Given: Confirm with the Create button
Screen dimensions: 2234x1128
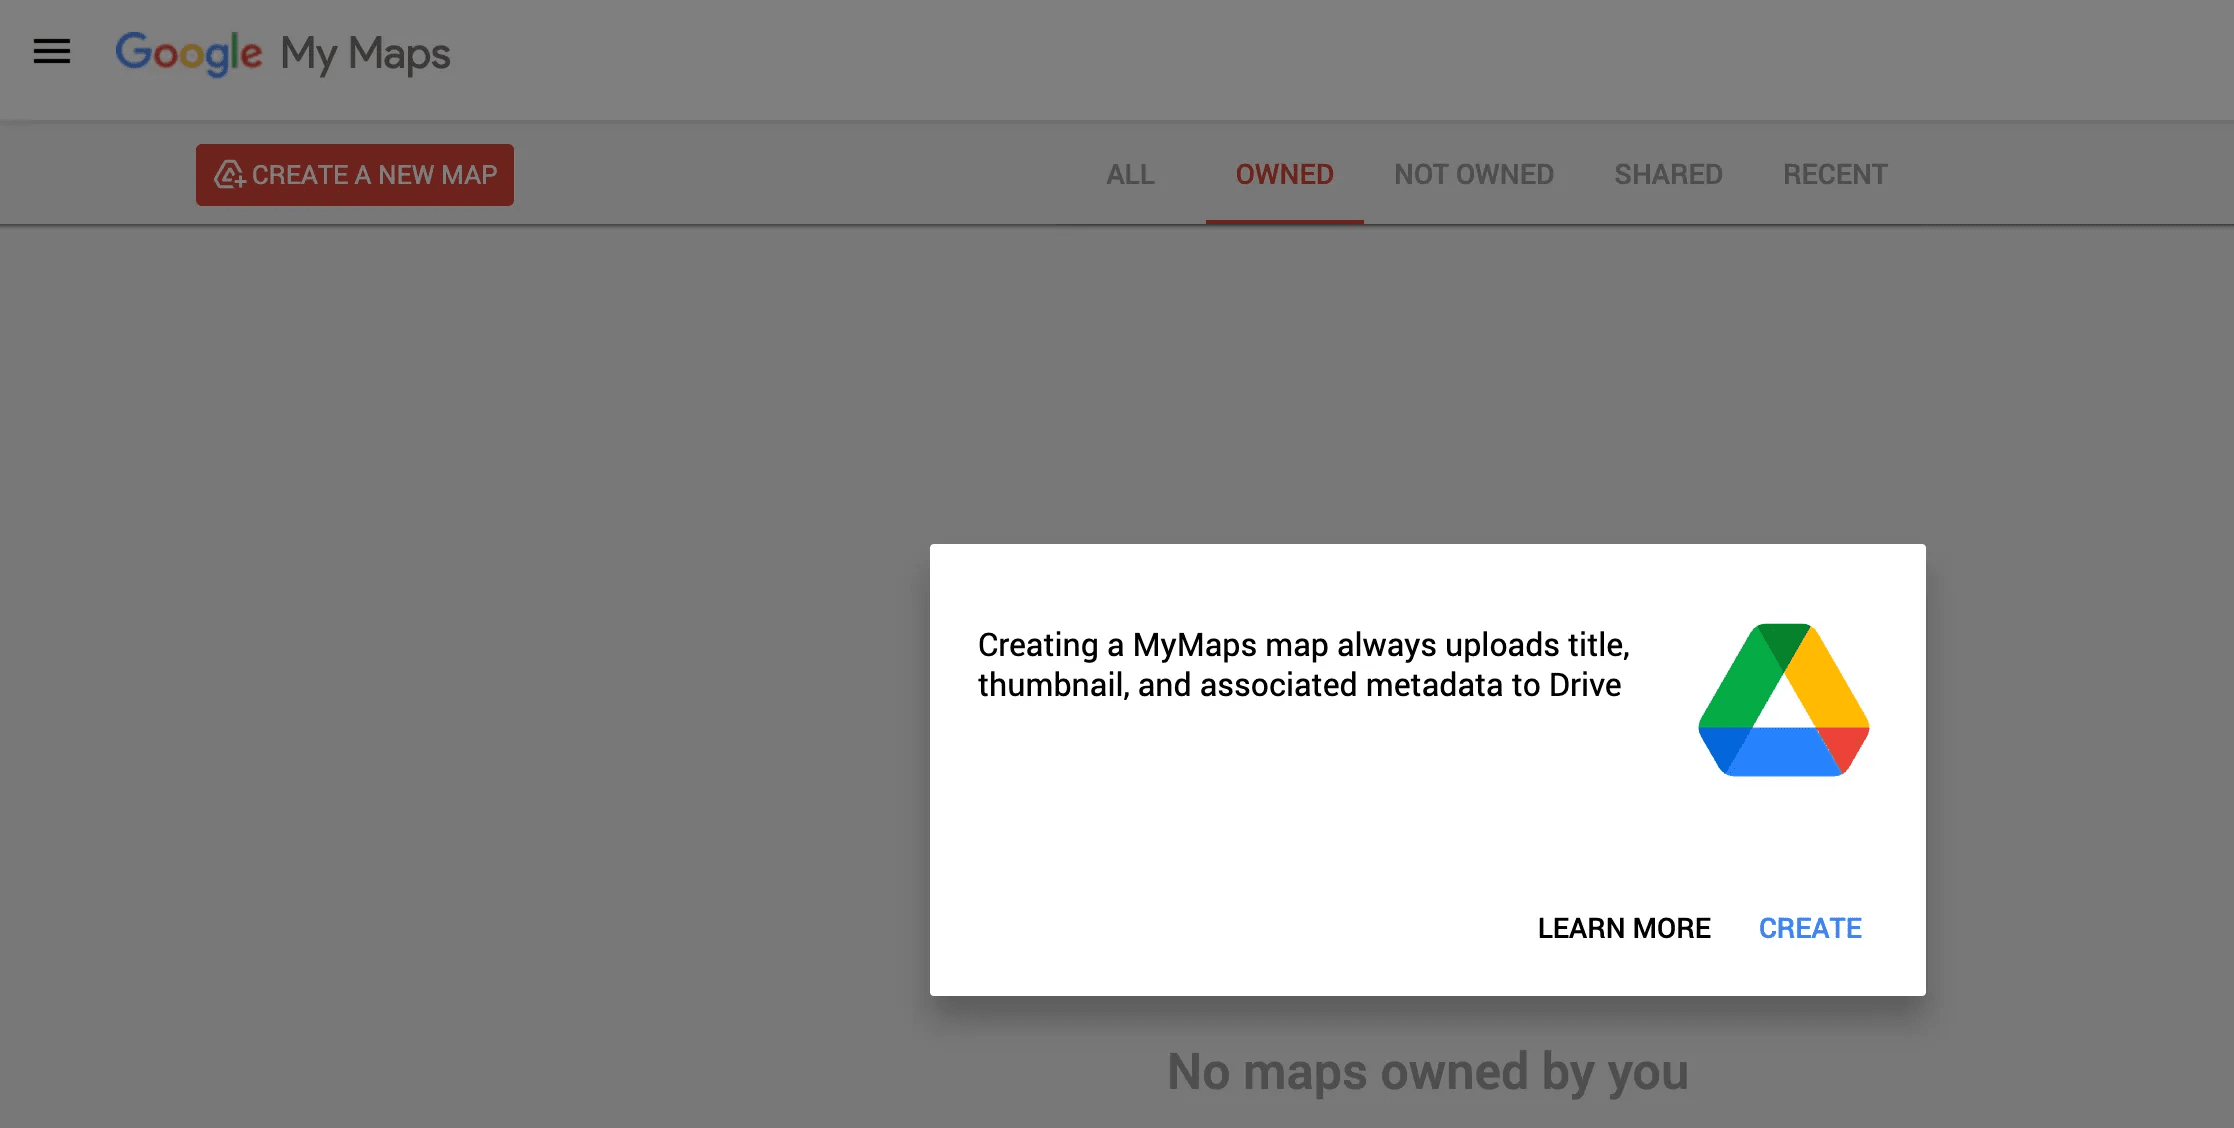Looking at the screenshot, I should click(1810, 929).
